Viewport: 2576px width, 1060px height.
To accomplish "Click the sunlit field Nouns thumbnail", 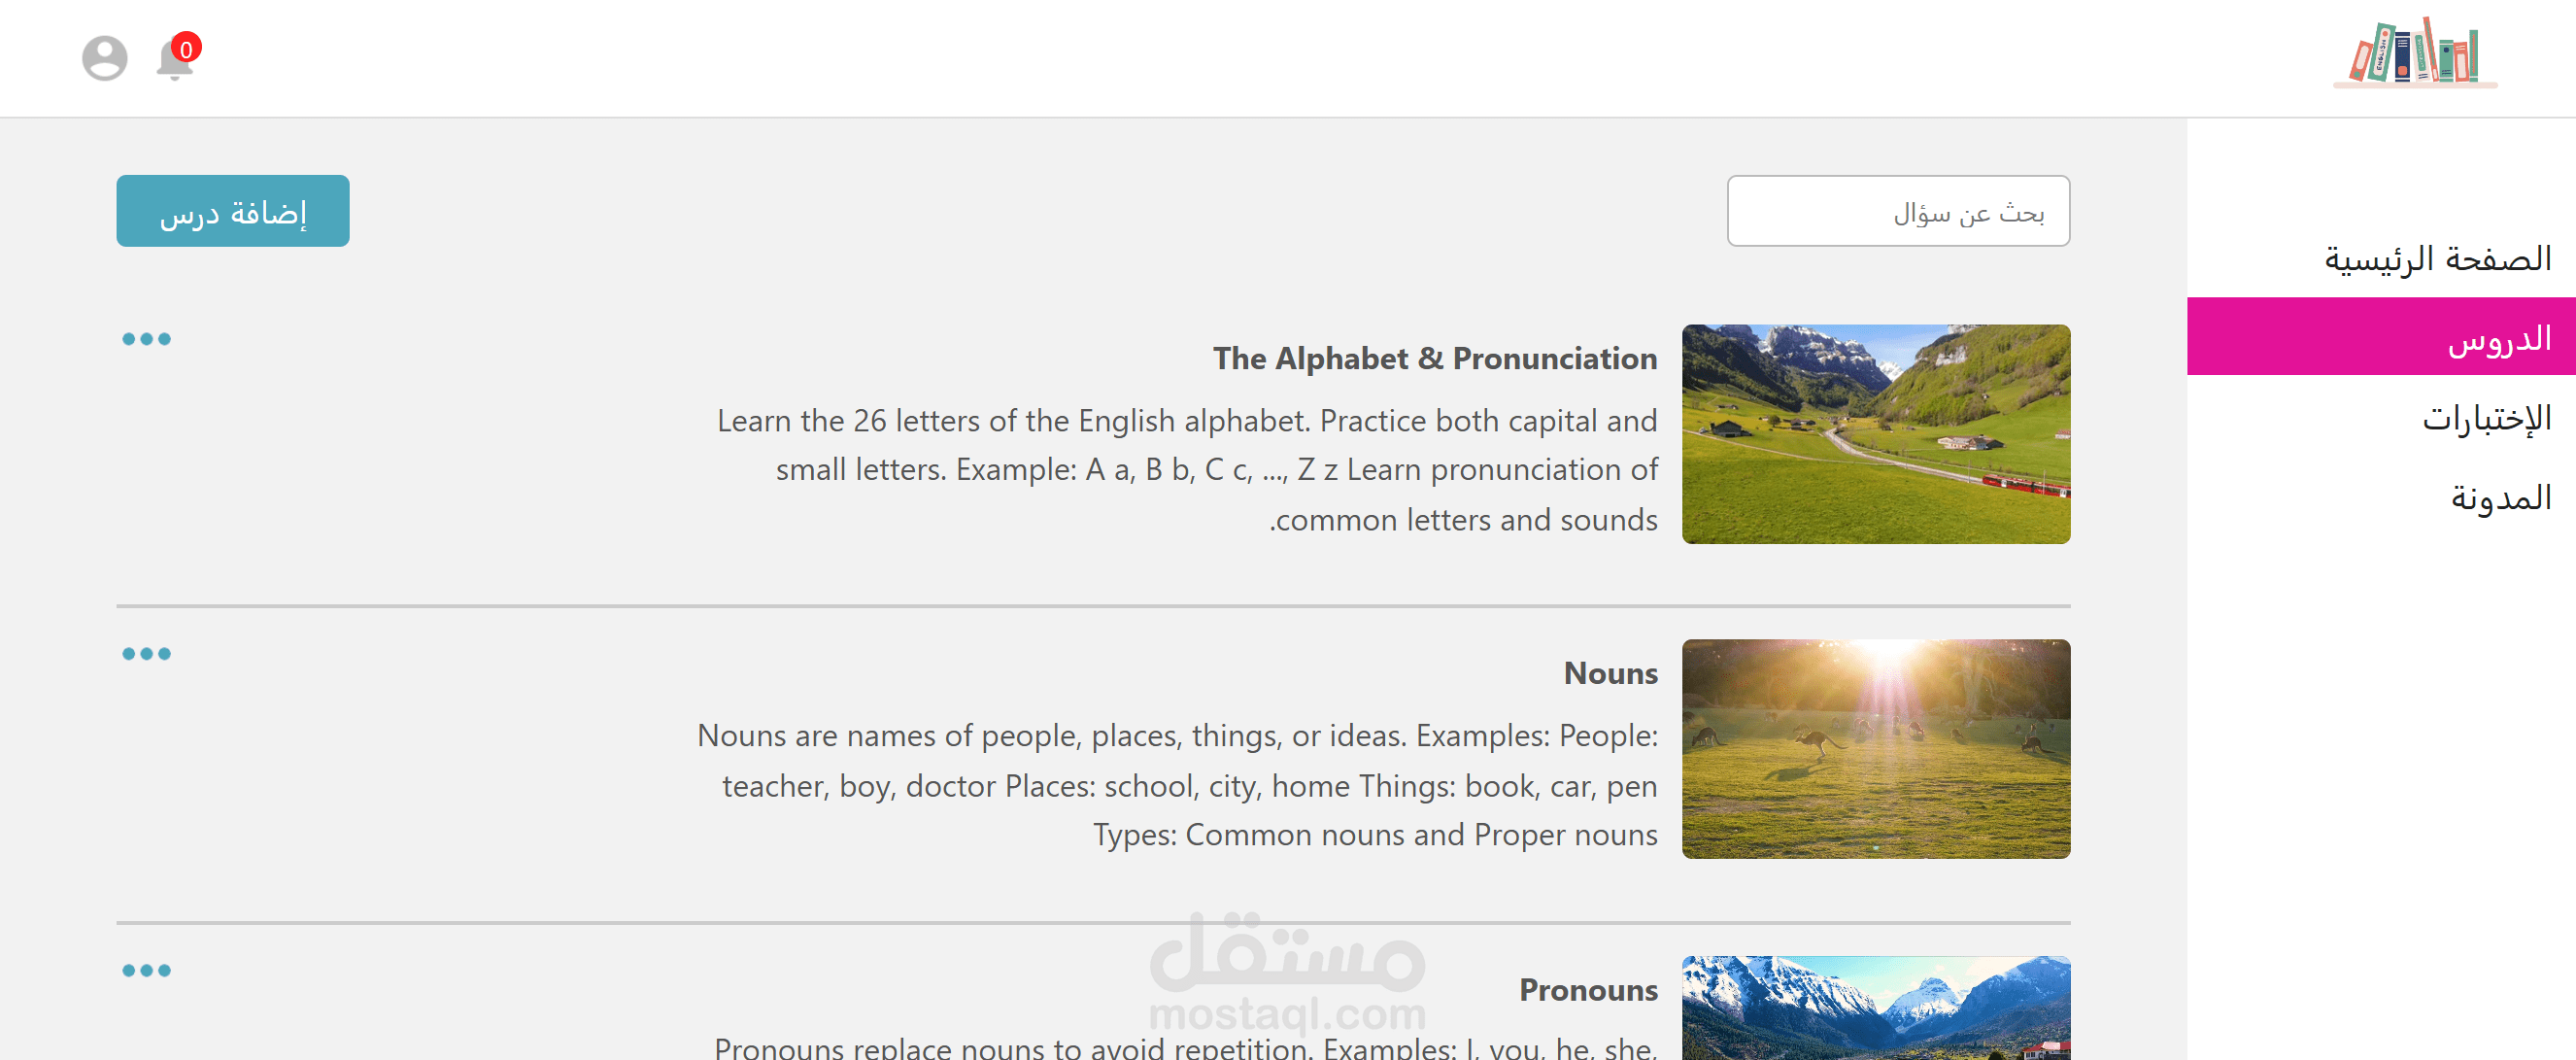I will (1875, 749).
